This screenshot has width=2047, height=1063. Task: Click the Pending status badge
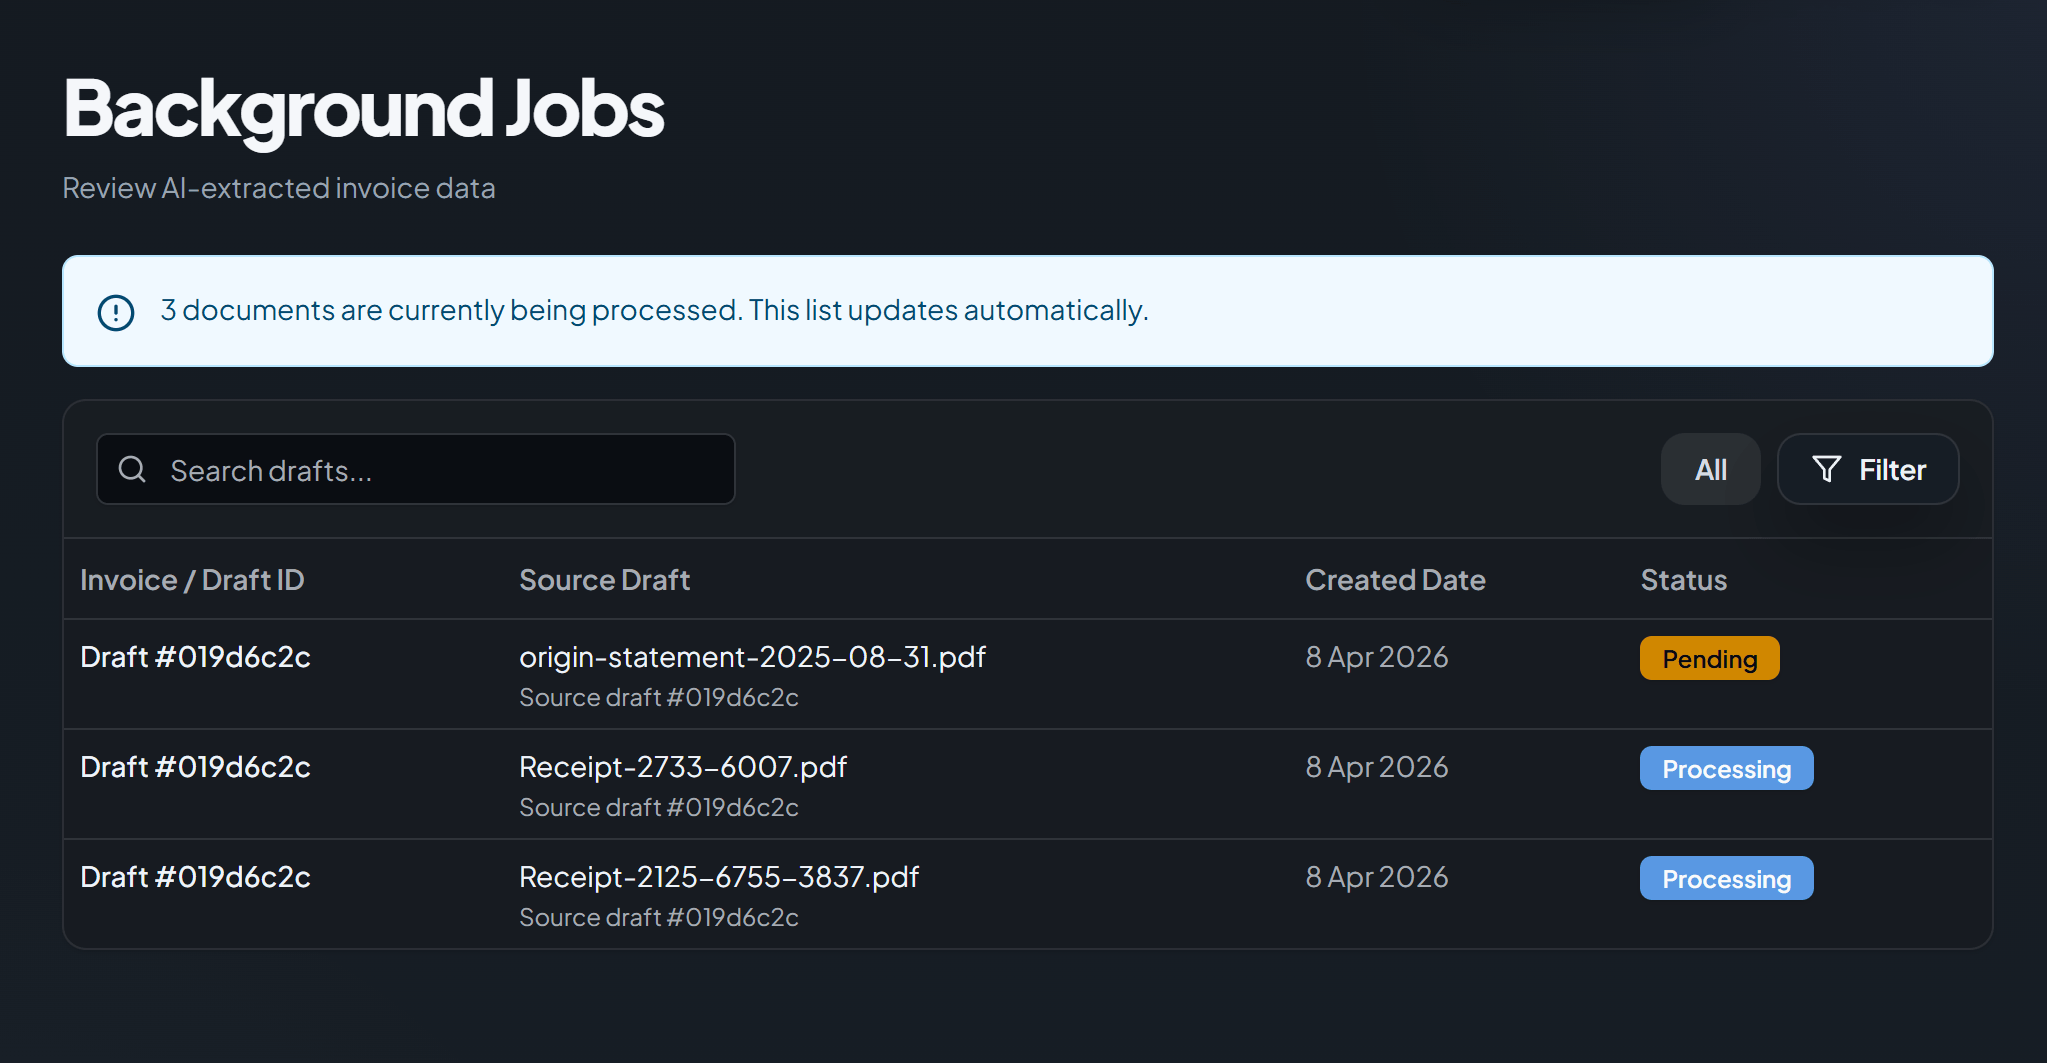pos(1709,658)
